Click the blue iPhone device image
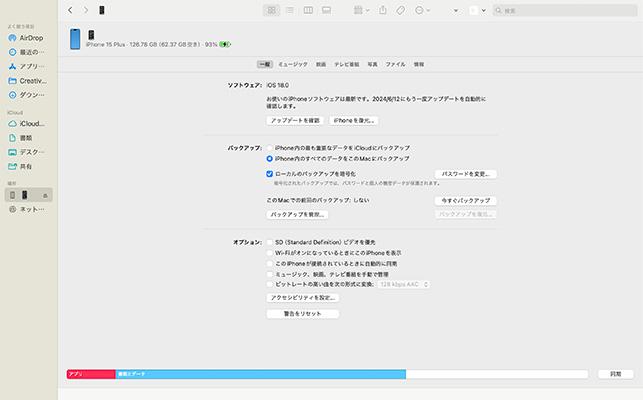 click(x=75, y=39)
